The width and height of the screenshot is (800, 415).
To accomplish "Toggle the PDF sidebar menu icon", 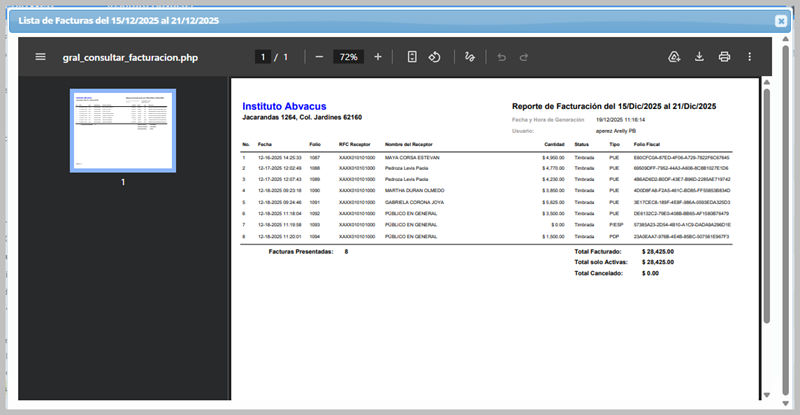I will click(x=41, y=57).
